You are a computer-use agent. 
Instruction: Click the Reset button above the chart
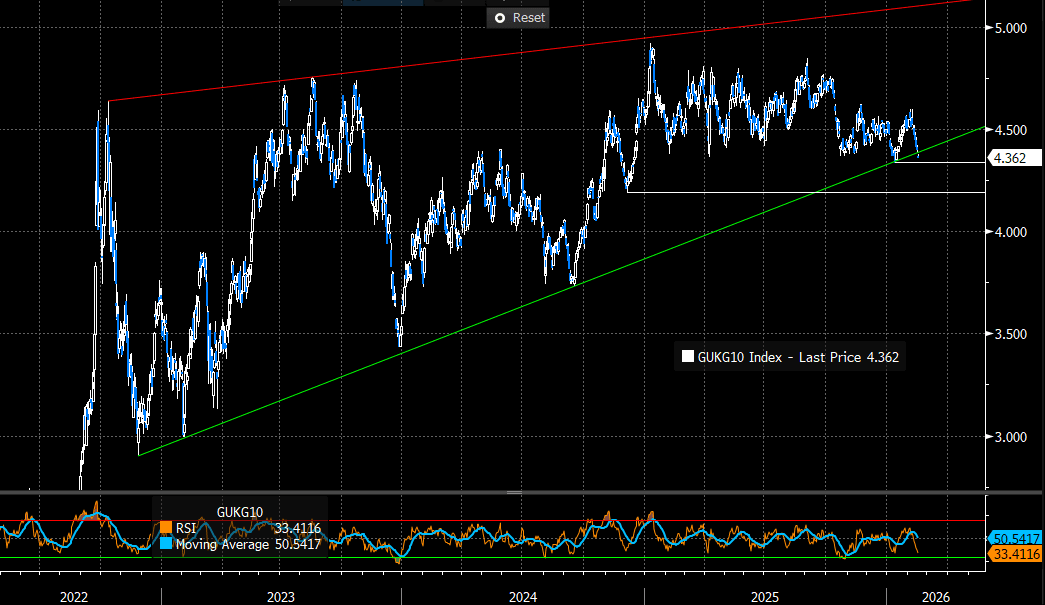(517, 17)
